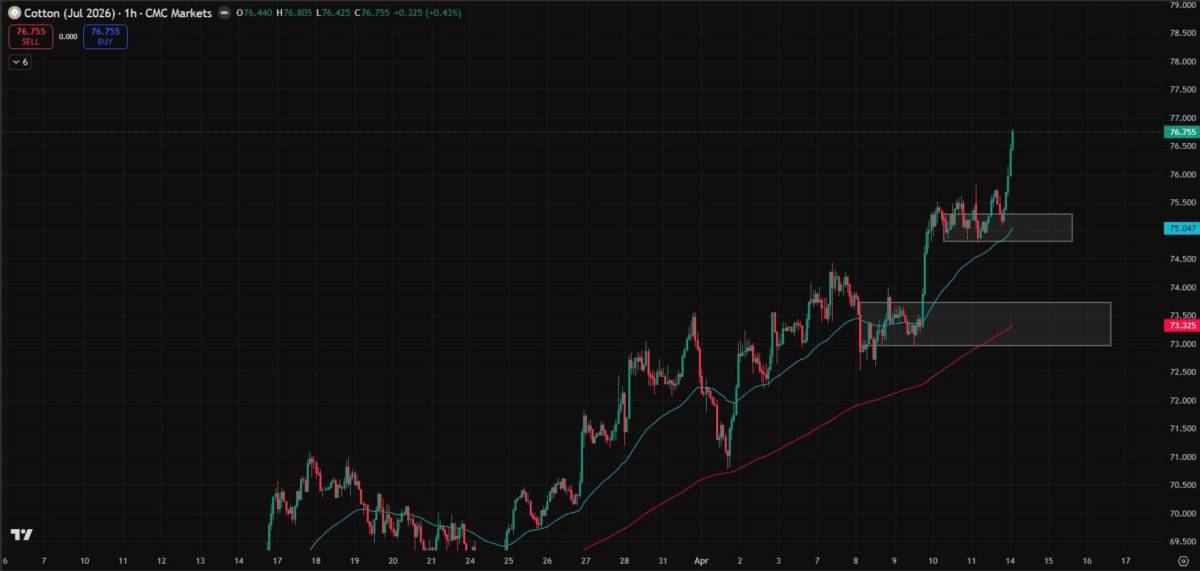Click the Cotton symbol logo icon
Viewport: 1200px width, 571px height.
[x=13, y=13]
